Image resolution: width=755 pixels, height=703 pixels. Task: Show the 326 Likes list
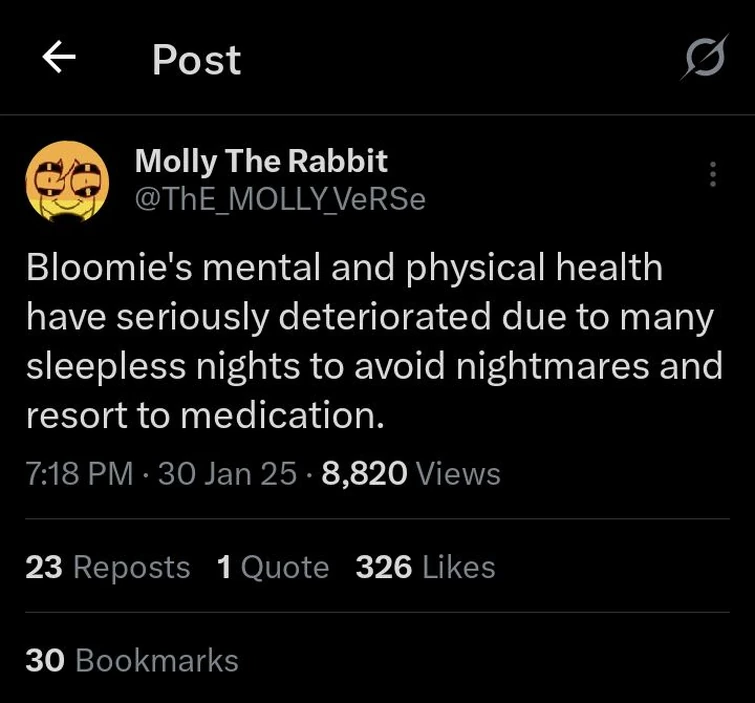pyautogui.click(x=425, y=567)
